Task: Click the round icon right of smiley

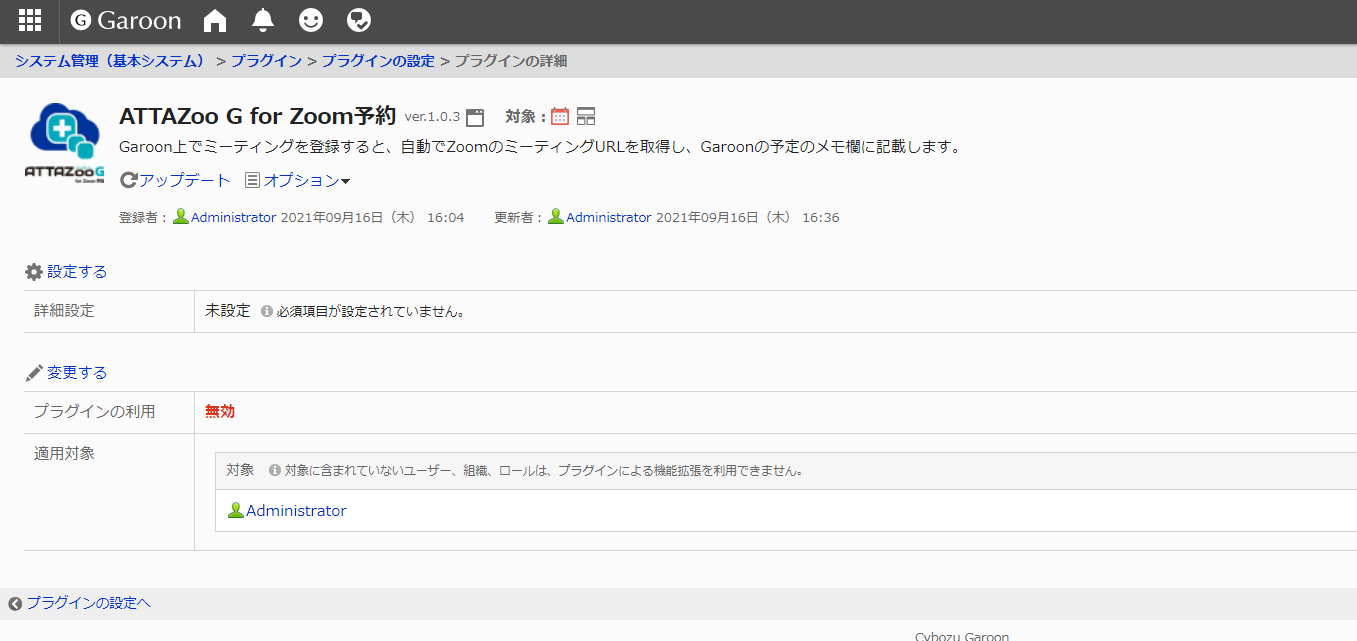Action: click(358, 20)
